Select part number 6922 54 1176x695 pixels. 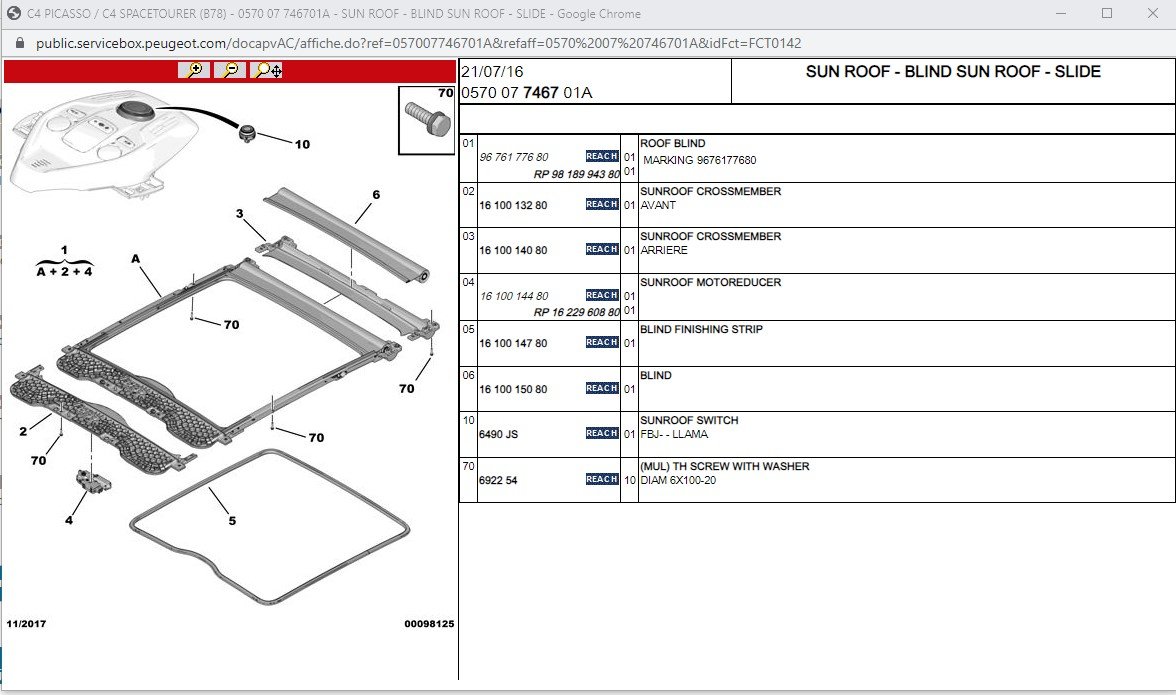point(498,480)
